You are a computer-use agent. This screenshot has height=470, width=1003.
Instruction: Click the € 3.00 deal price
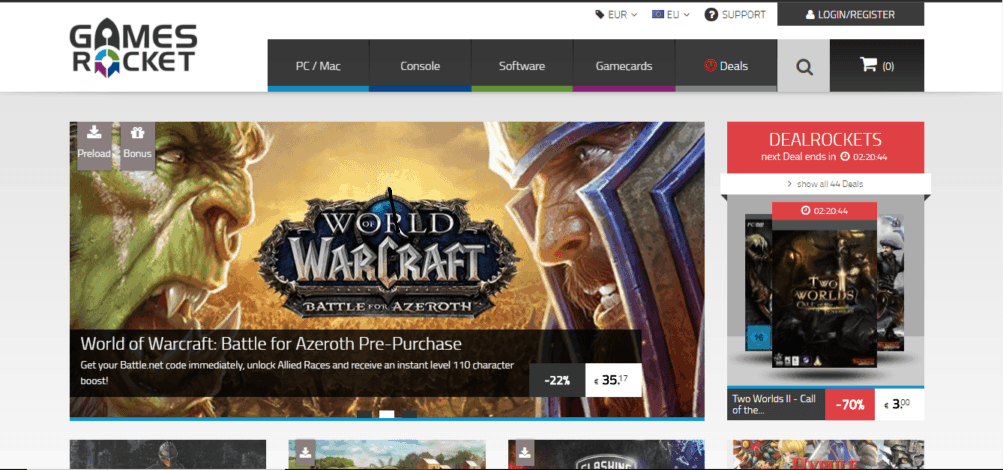899,404
